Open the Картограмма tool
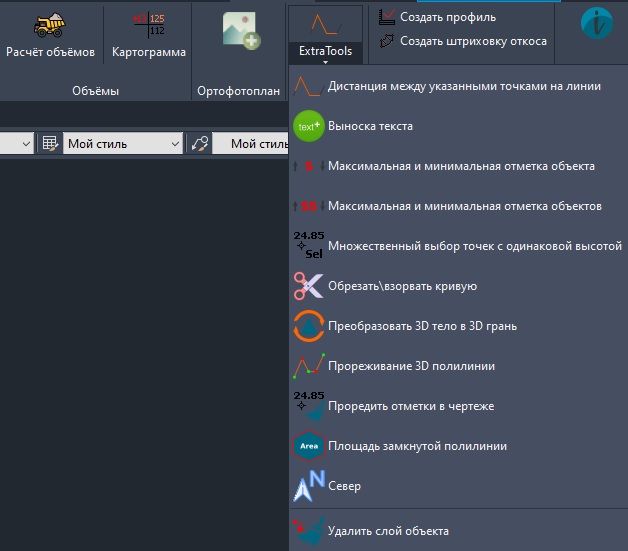Viewport: 628px width, 551px height. [148, 25]
